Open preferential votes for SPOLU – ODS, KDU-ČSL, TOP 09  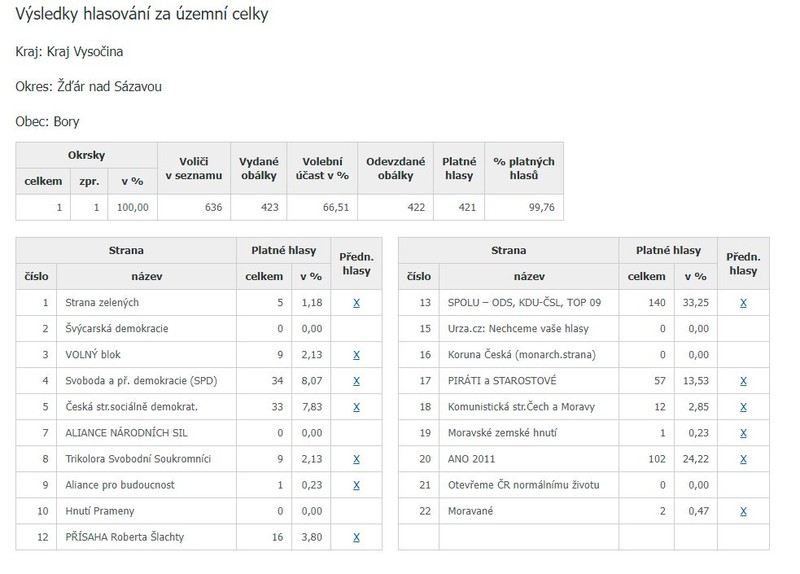(x=742, y=302)
